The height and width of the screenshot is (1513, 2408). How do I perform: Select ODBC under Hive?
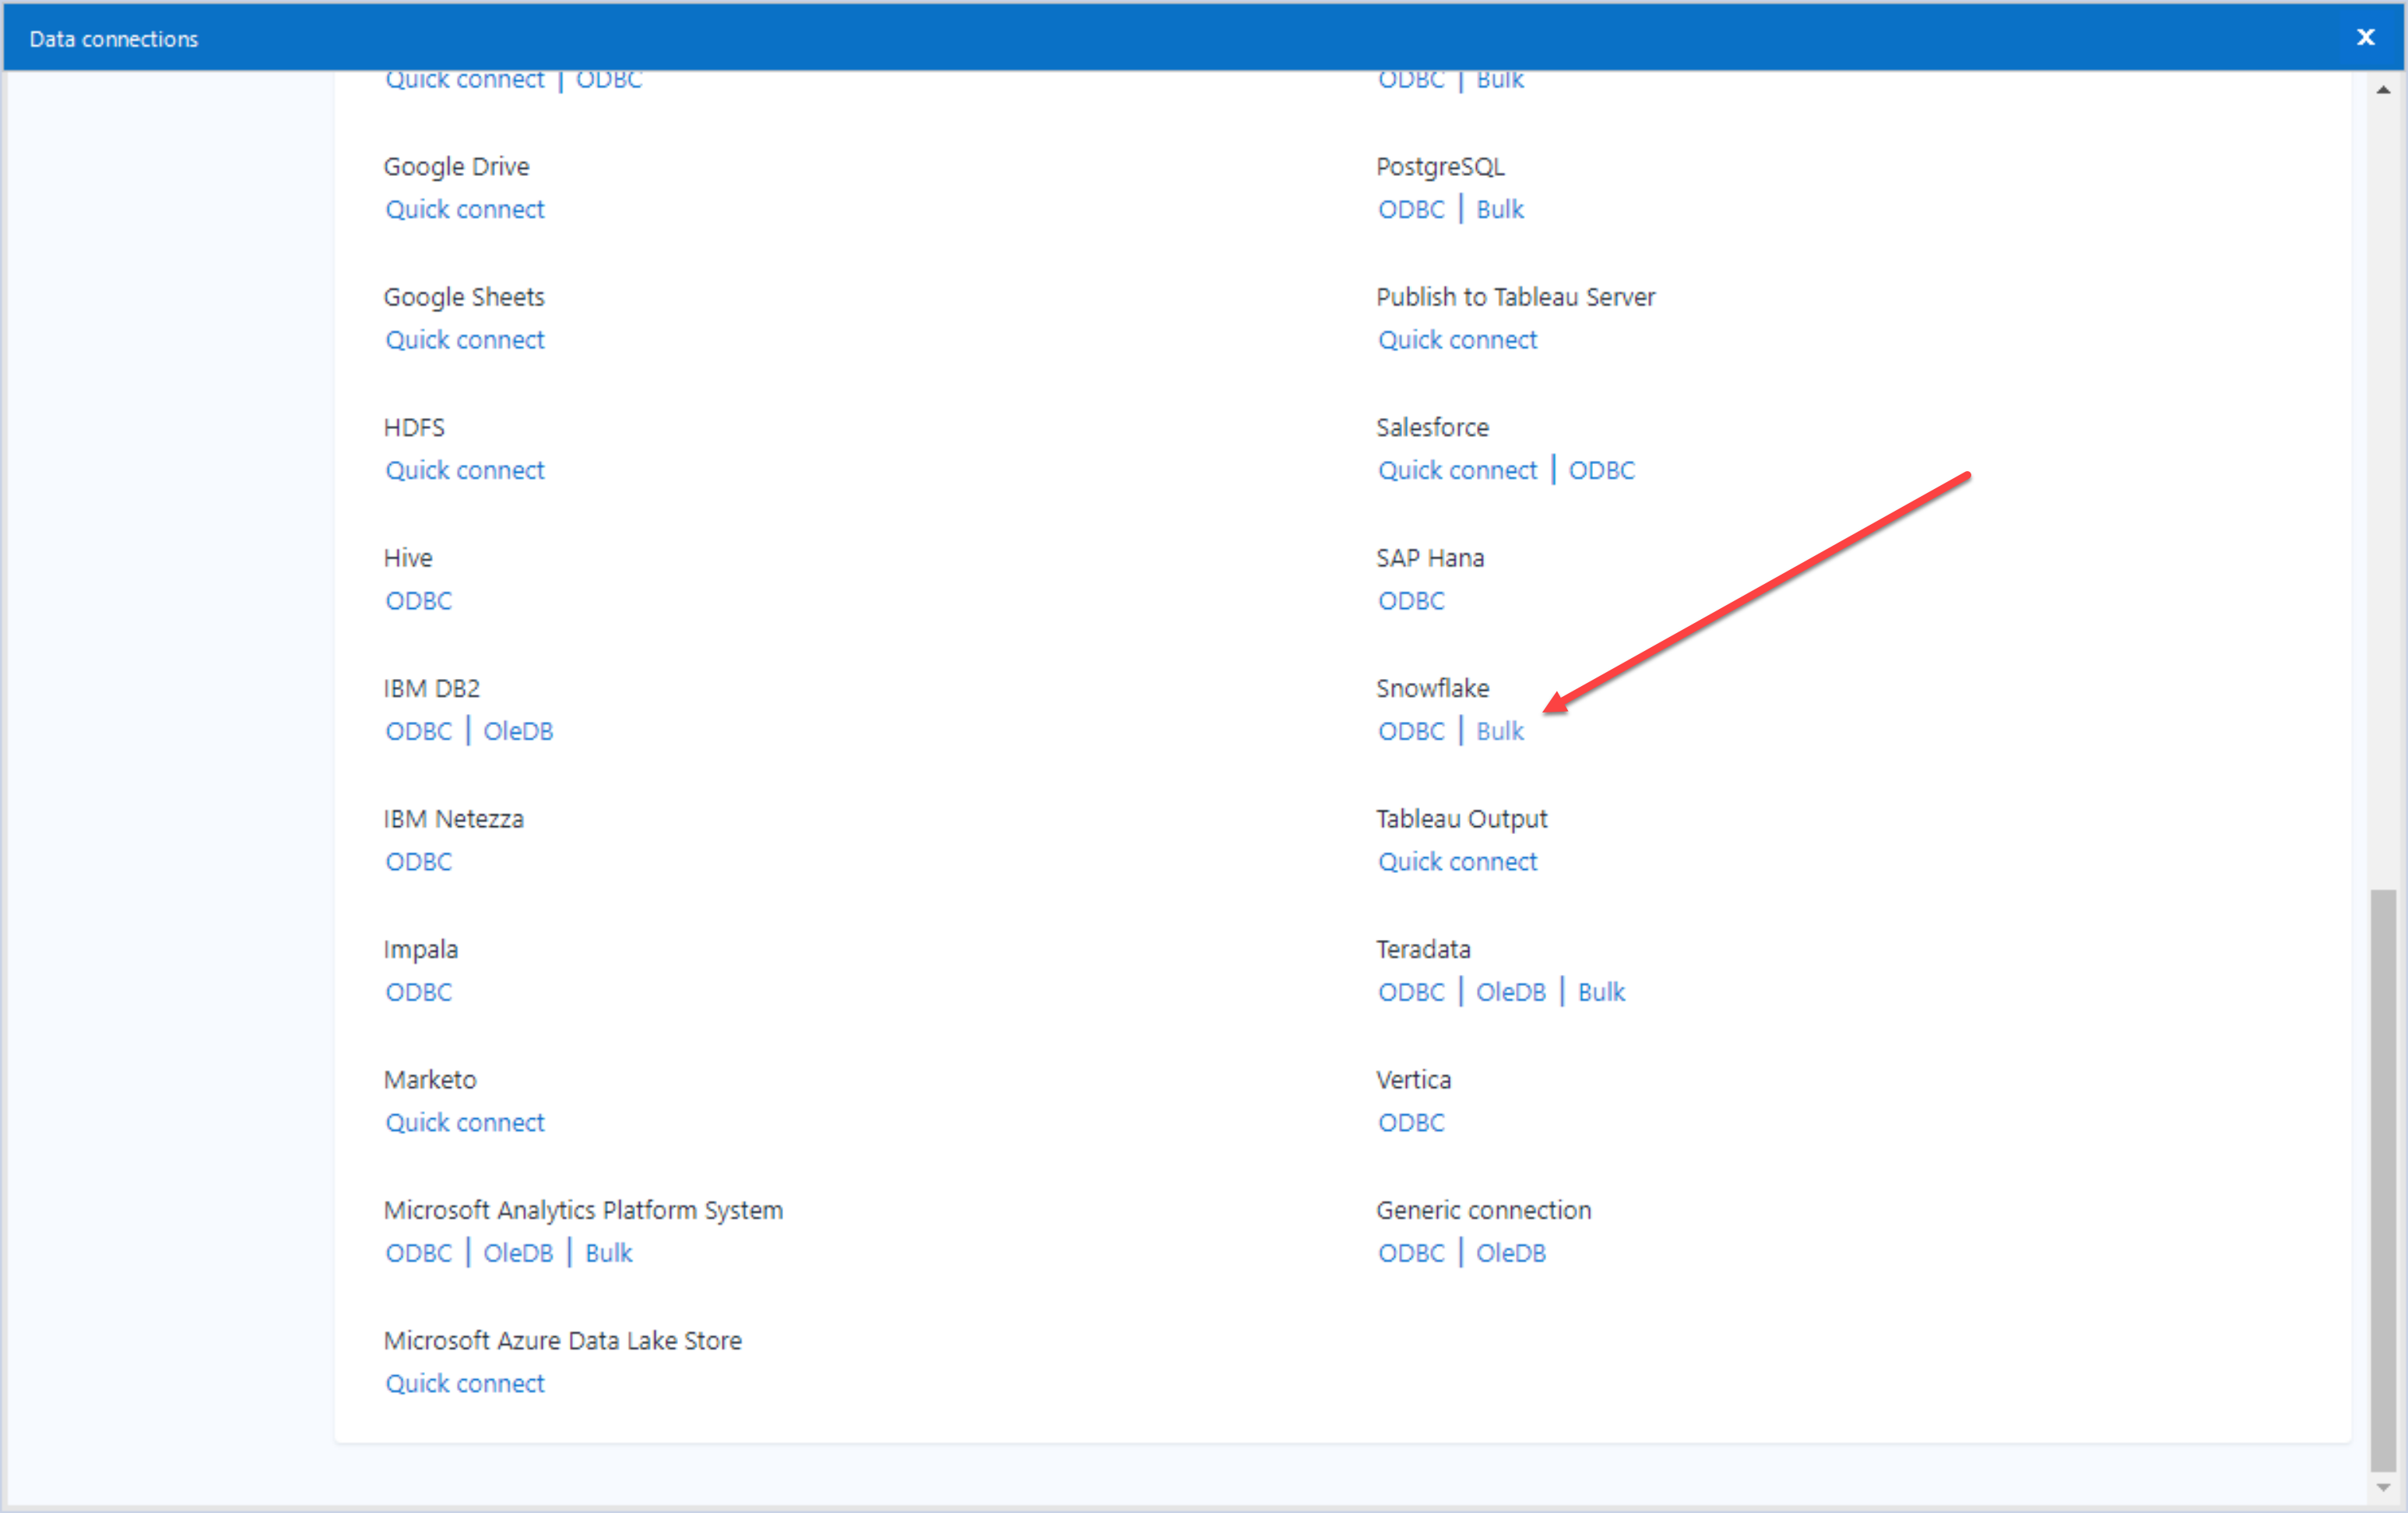pyautogui.click(x=418, y=600)
